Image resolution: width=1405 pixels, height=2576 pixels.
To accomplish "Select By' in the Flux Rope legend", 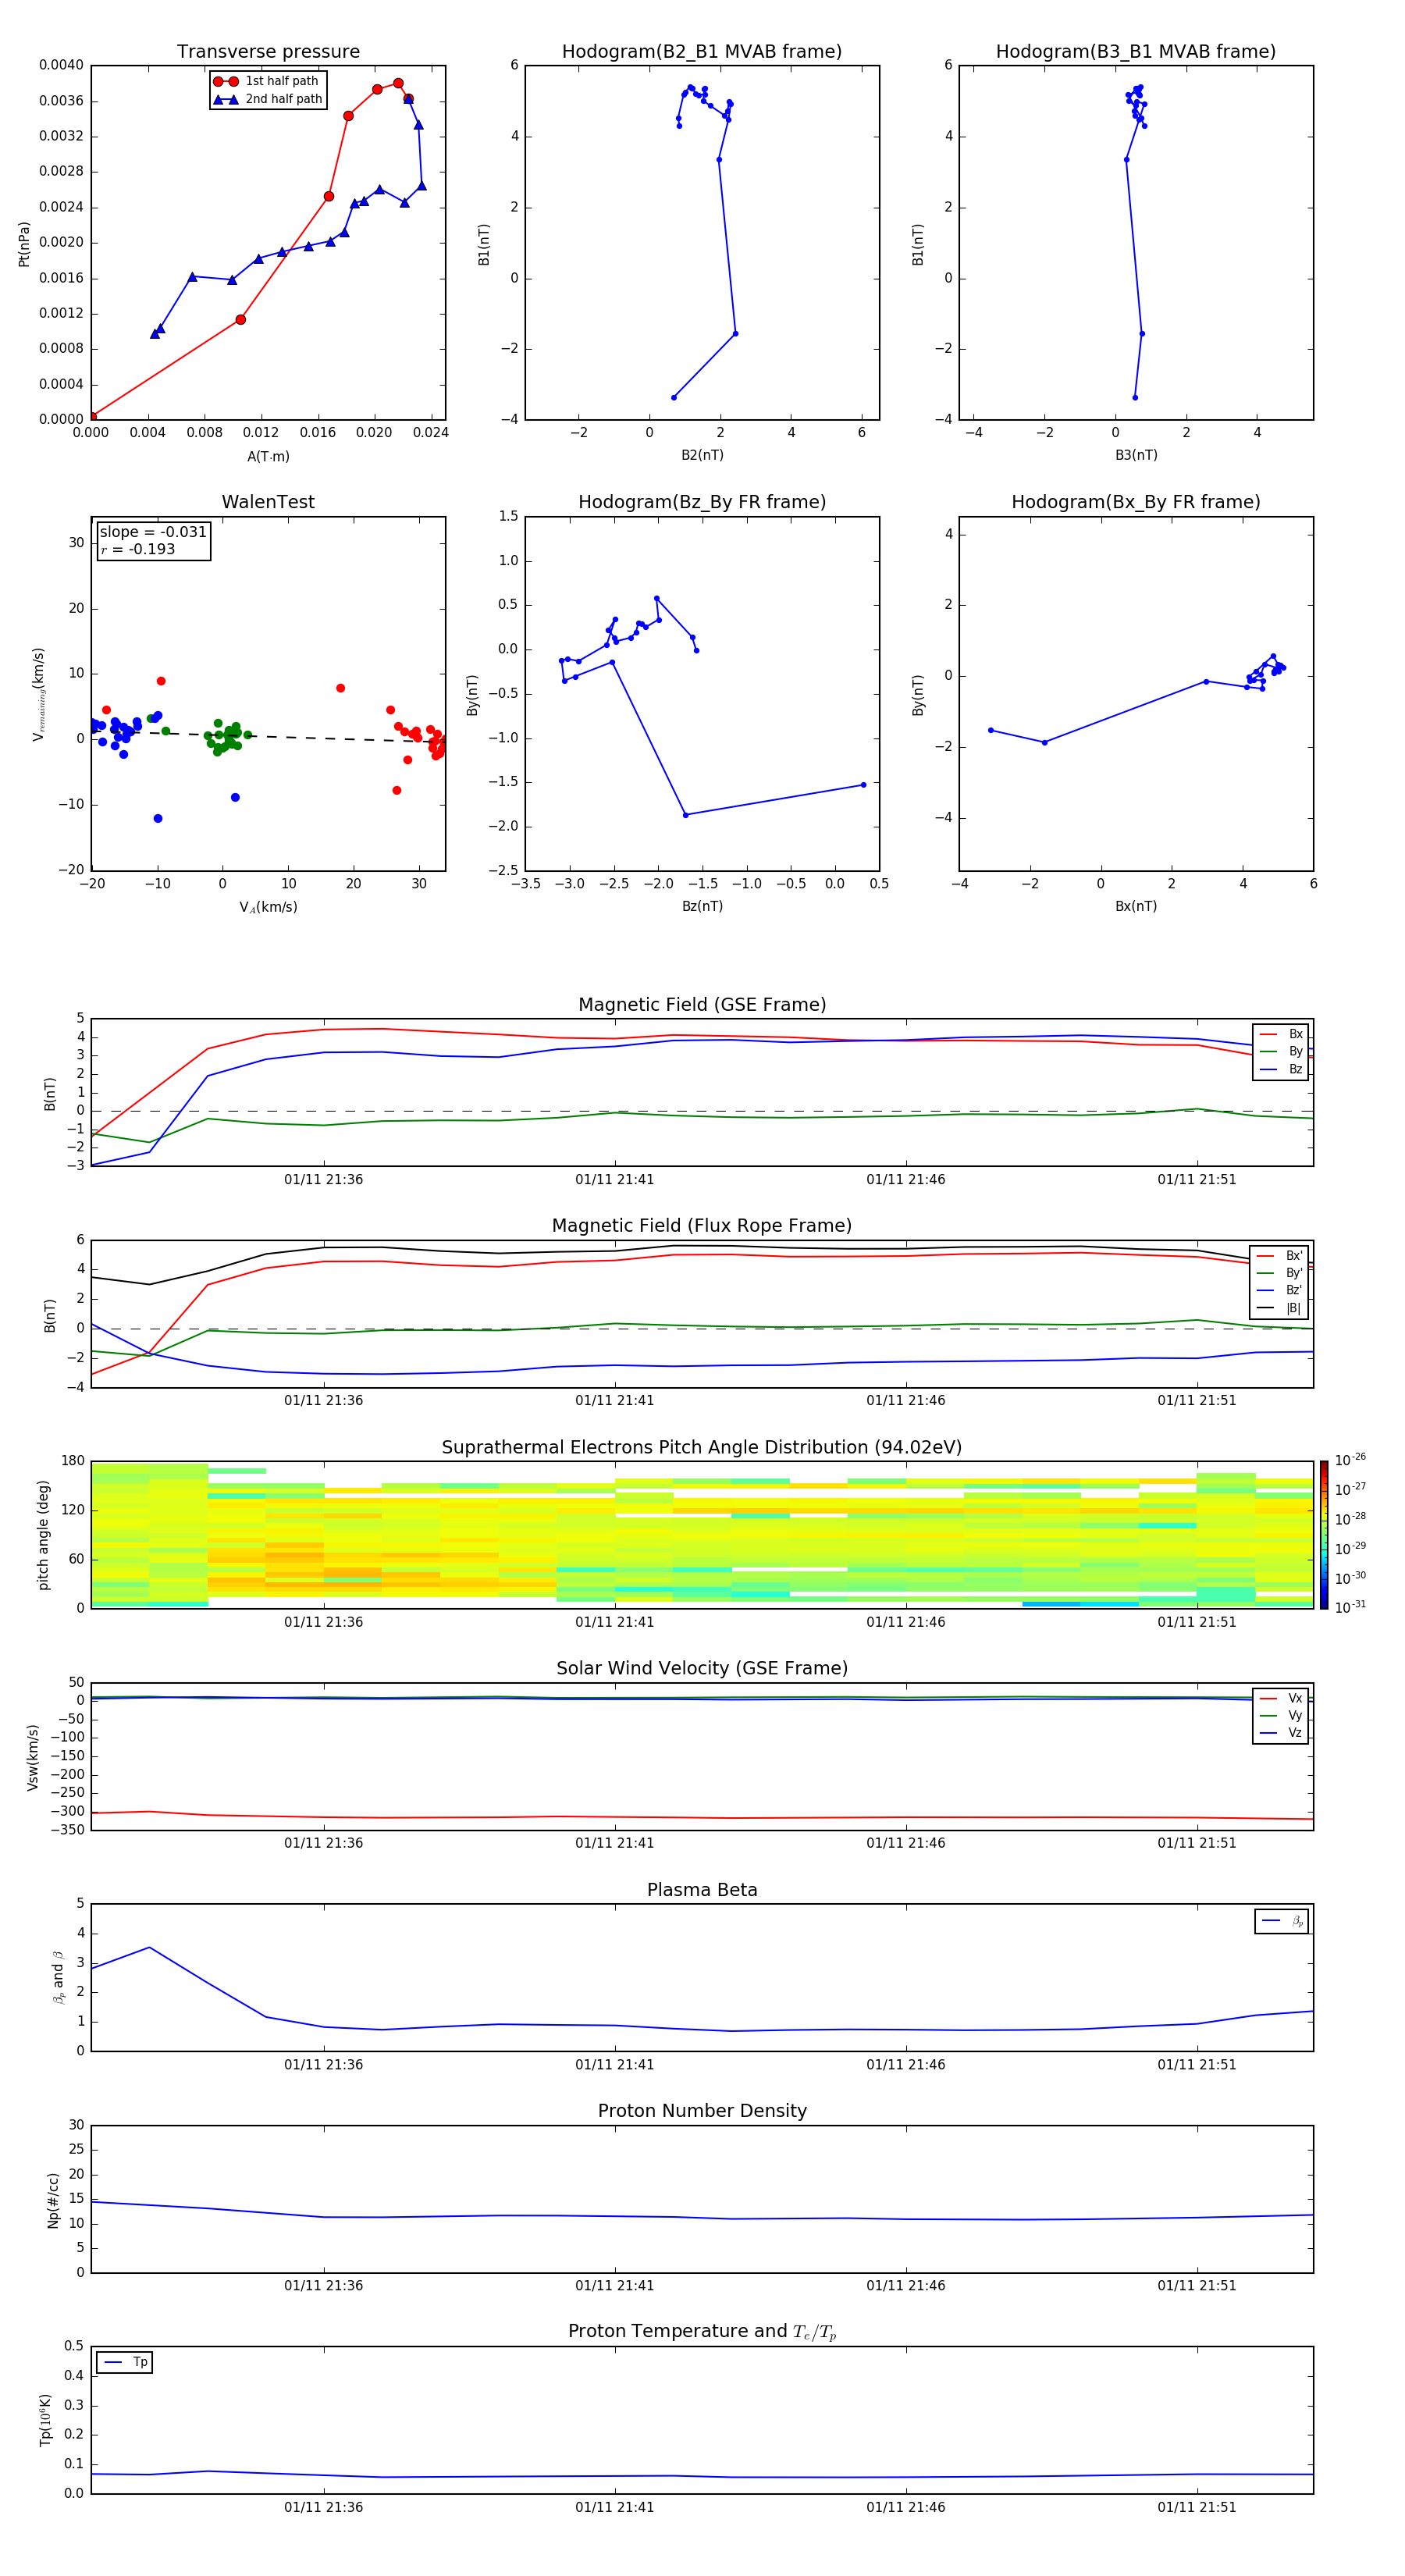I will click(x=1279, y=1273).
